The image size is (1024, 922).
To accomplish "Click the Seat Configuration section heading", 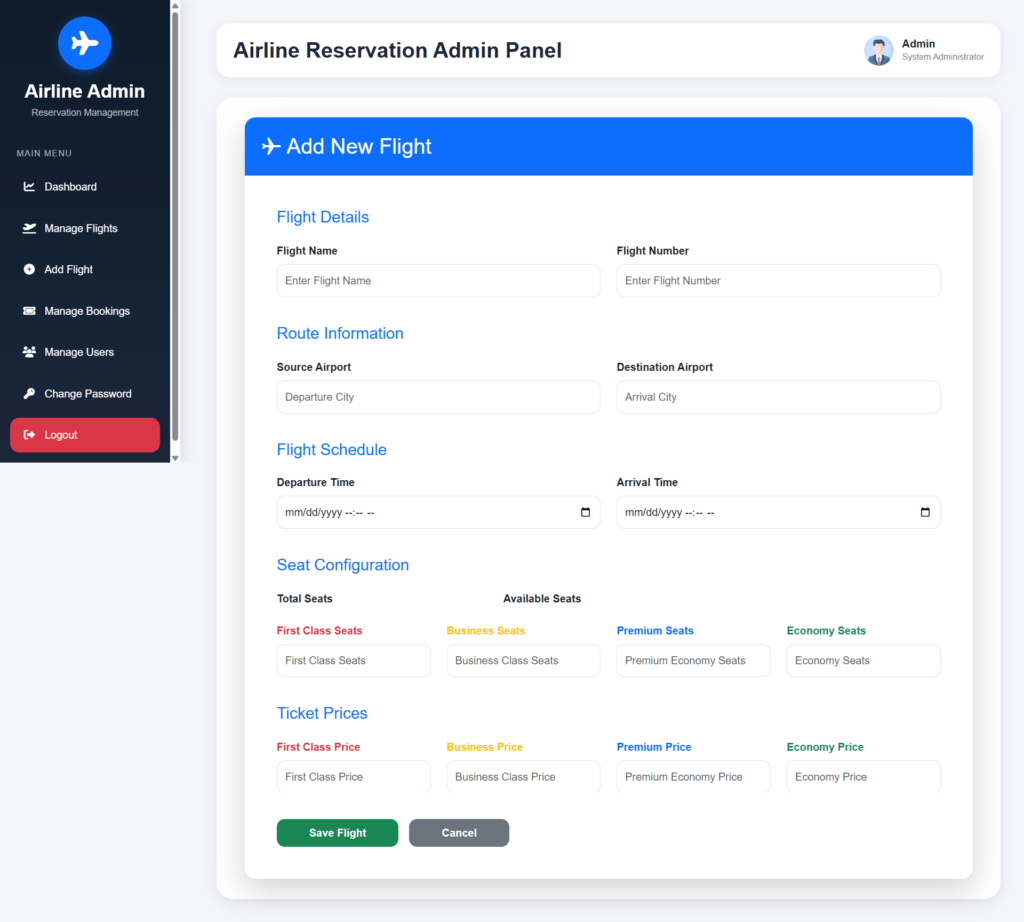I will (343, 565).
